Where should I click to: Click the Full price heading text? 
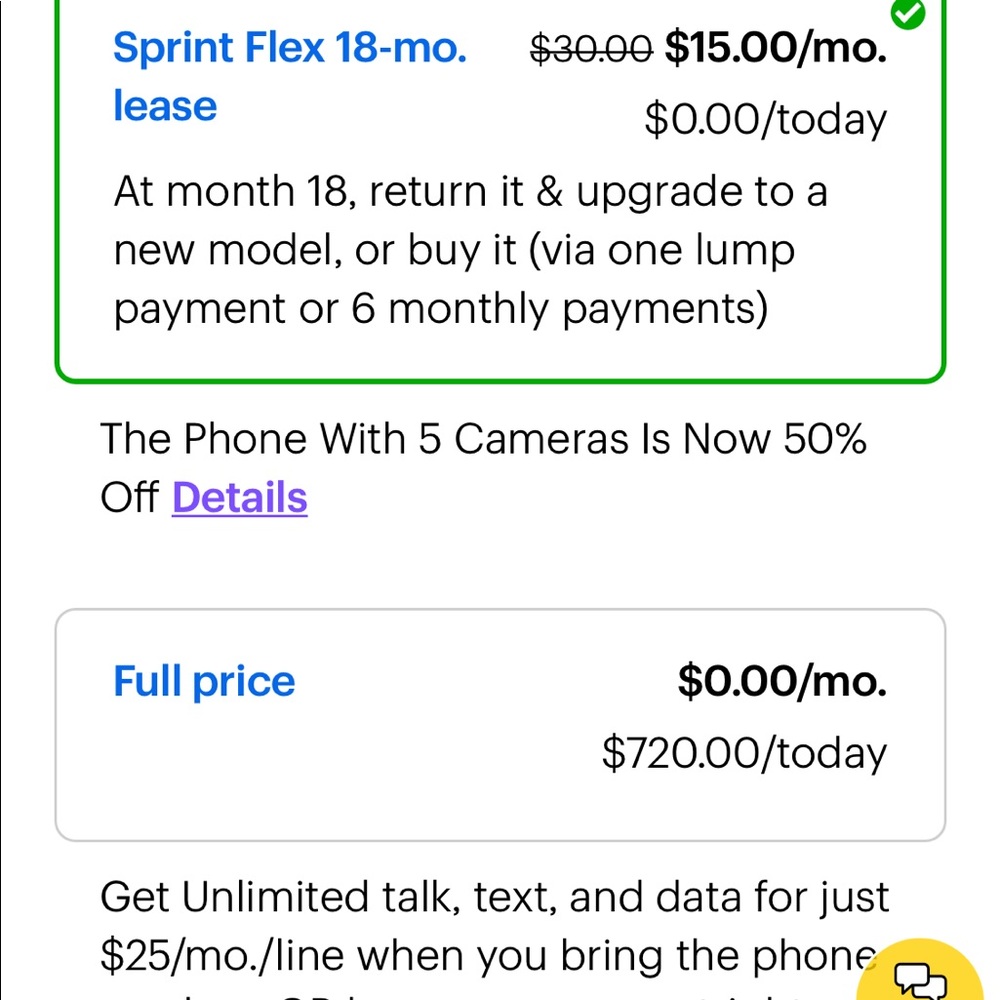coord(204,682)
